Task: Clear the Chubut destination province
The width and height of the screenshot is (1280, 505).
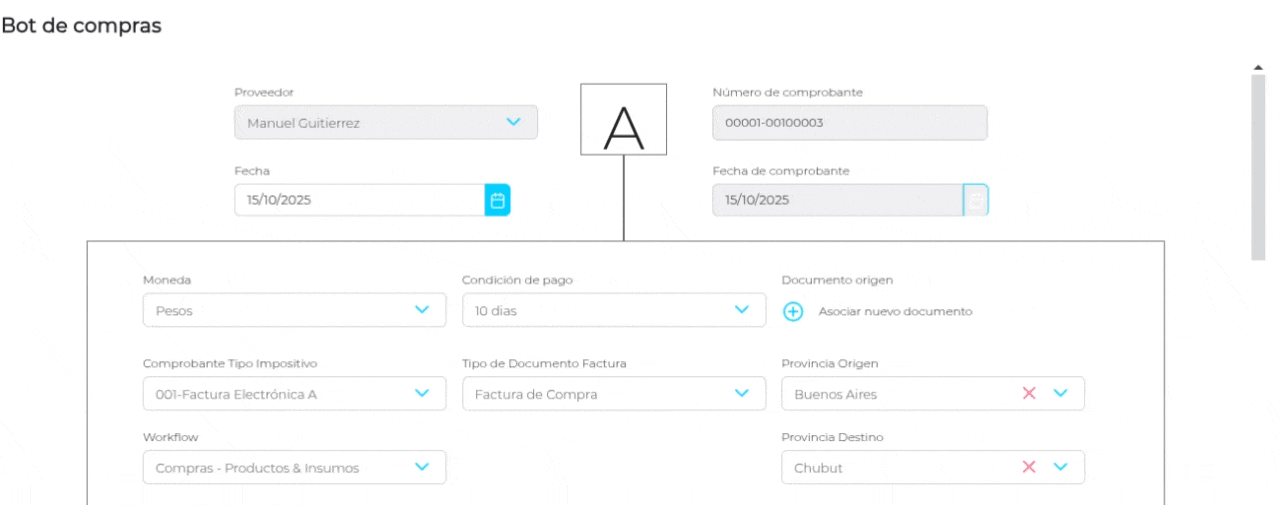Action: pos(1029,467)
